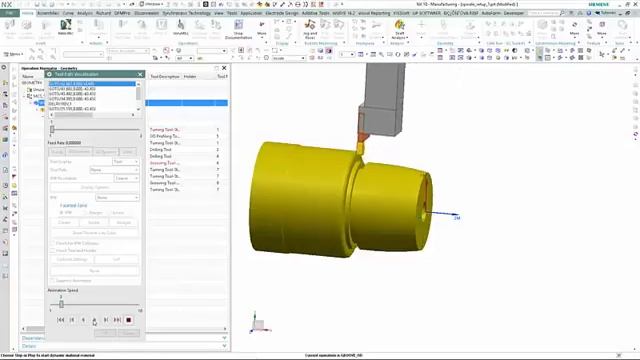Open the IPW None dropdown
The width and height of the screenshot is (640, 360).
[117, 198]
